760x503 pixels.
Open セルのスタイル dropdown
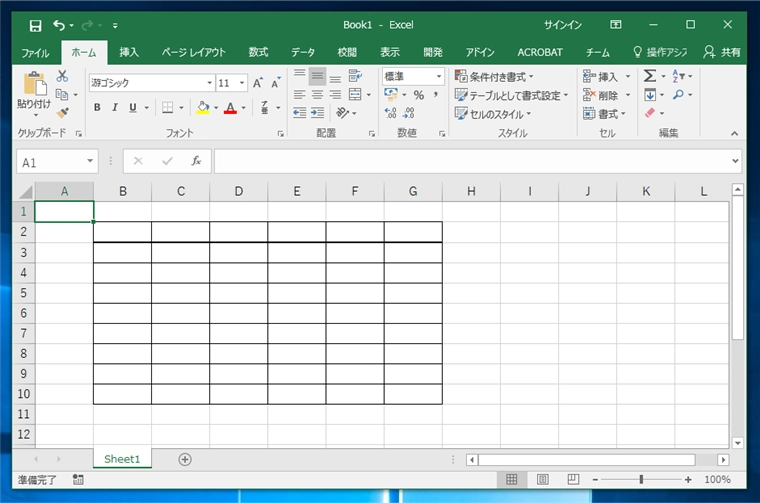pos(493,114)
